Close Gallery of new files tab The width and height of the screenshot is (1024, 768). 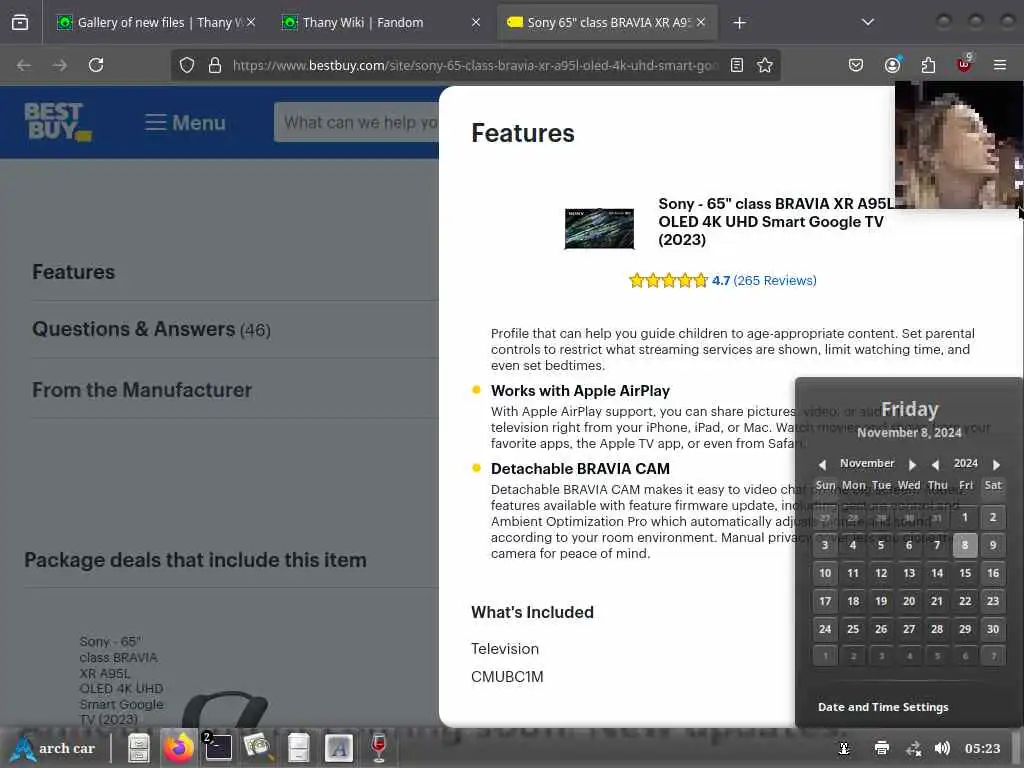[x=251, y=23]
